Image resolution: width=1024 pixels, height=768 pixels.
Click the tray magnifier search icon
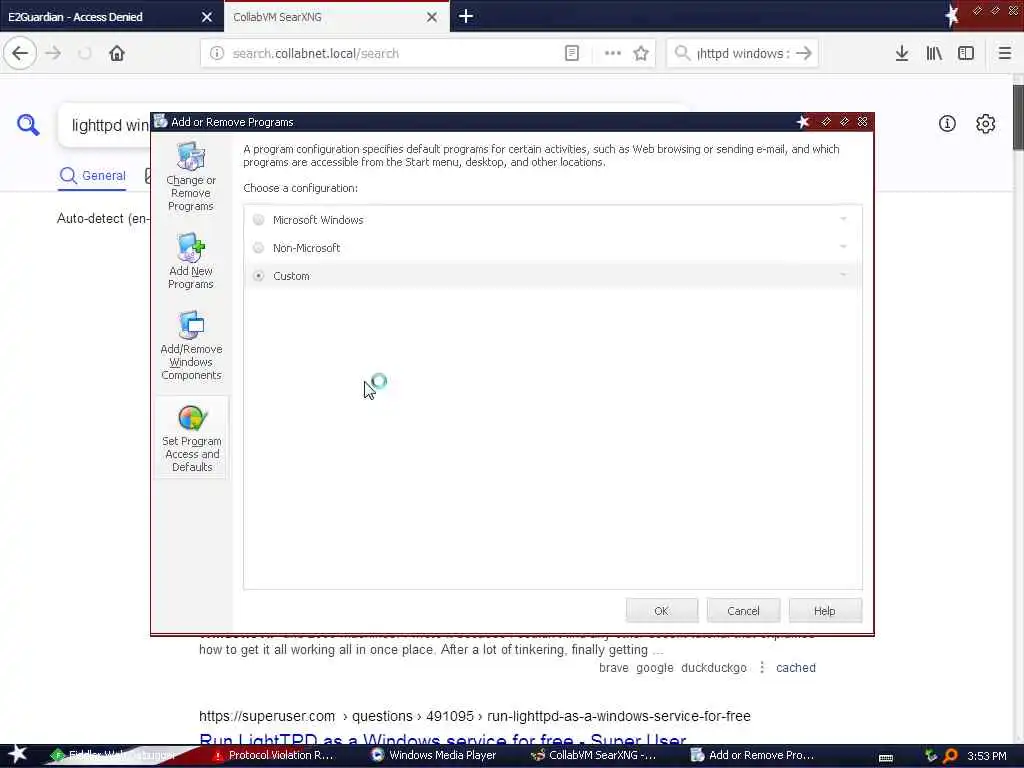[950, 756]
